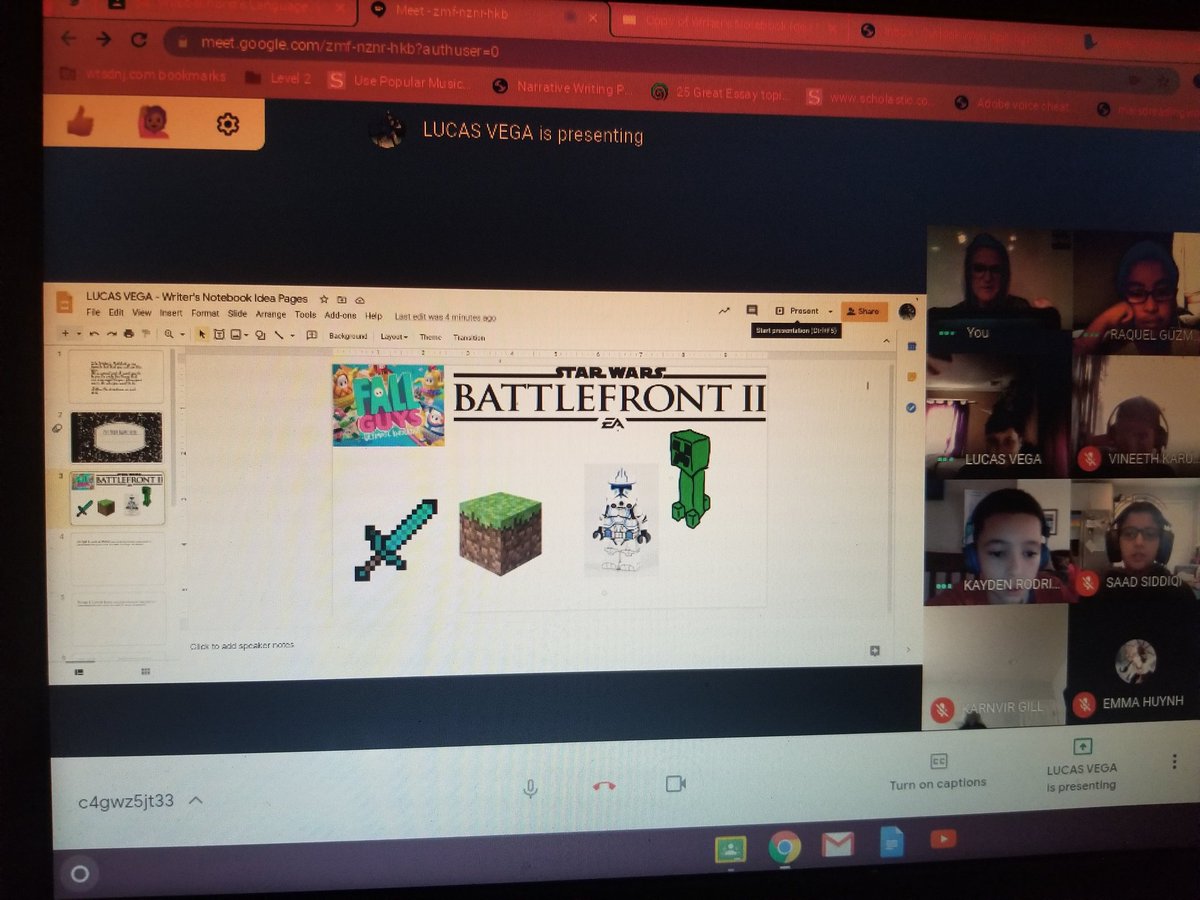Open the Keep notes icon in side panel
The height and width of the screenshot is (900, 1200).
coord(912,377)
